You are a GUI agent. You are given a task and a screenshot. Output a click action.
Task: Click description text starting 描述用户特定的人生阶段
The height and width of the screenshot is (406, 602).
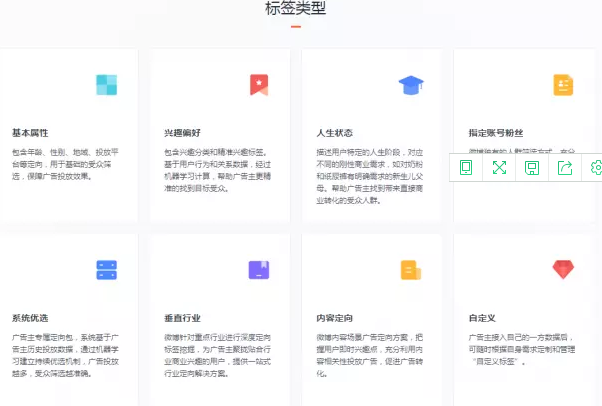[x=369, y=176]
